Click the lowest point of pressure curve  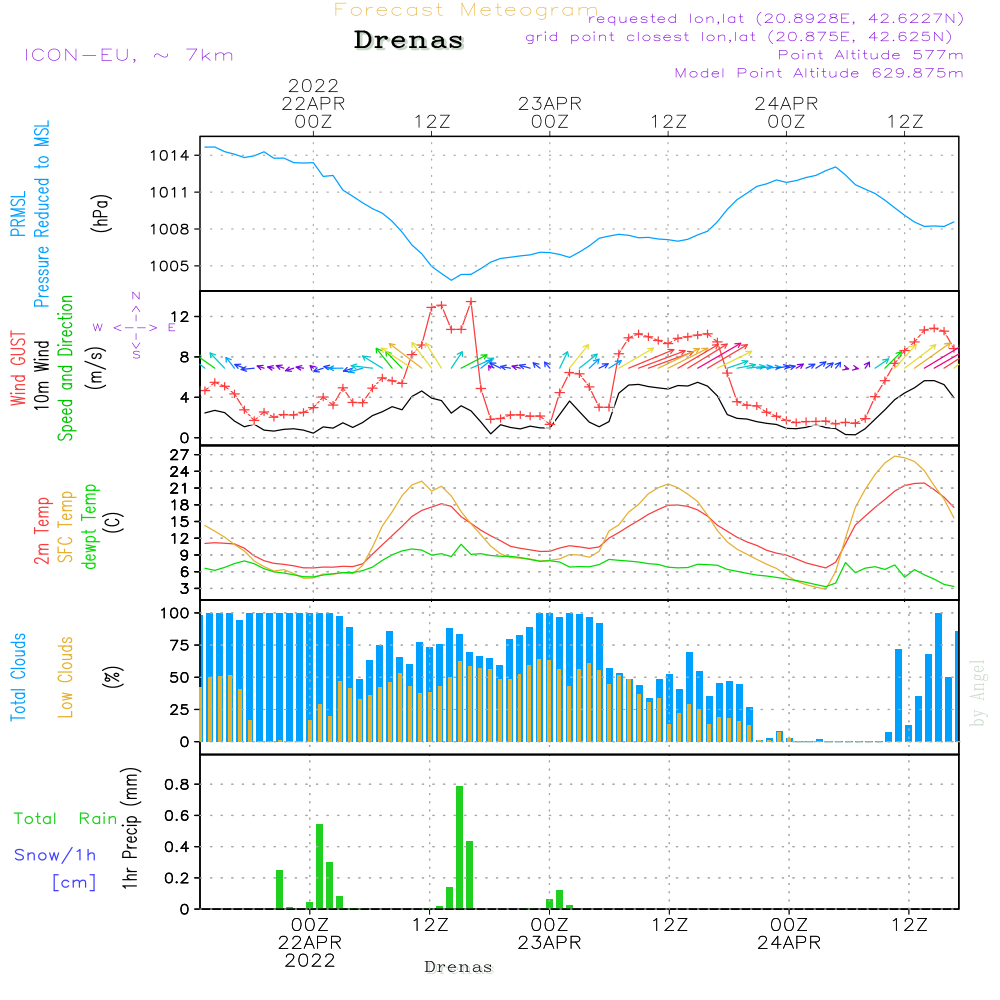coord(452,280)
